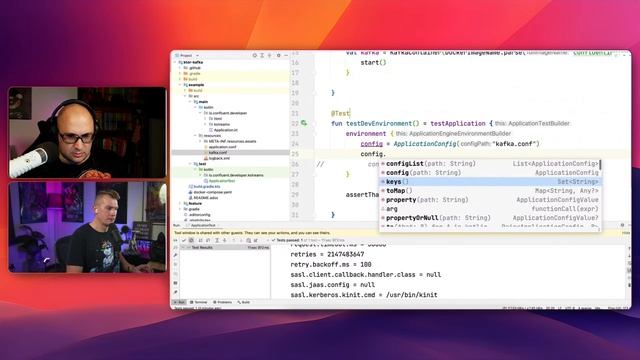
Task: Open the Run tool window tab
Action: (x=180, y=302)
